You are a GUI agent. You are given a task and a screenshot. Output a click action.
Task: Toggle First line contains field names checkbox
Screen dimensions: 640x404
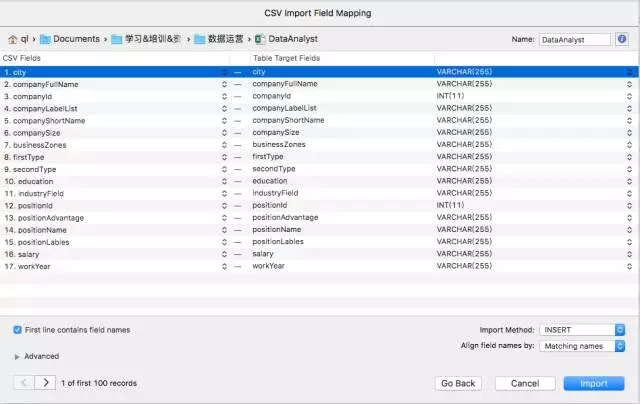(17, 330)
